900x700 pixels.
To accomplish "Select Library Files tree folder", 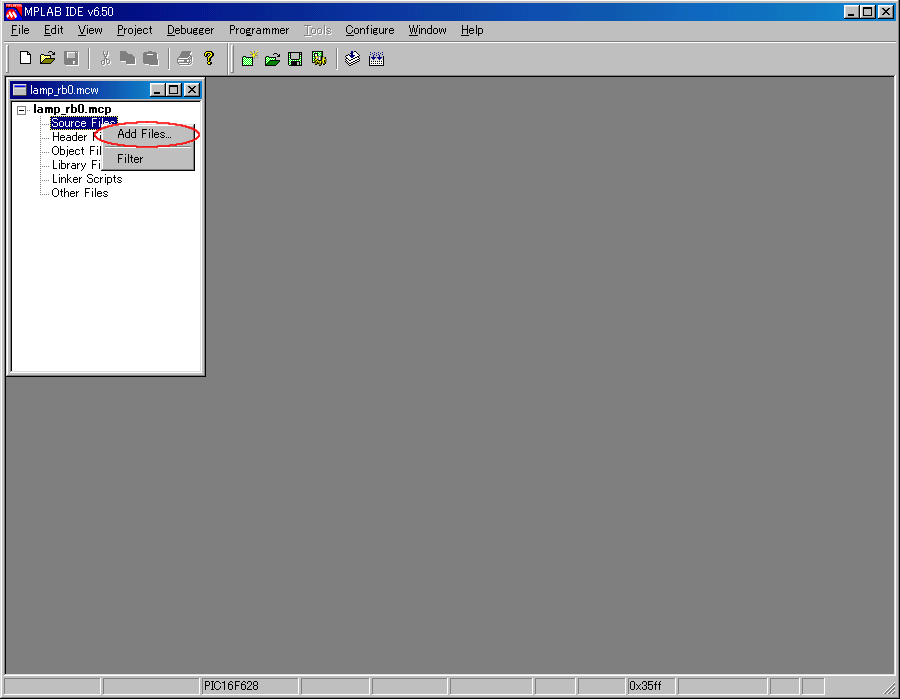I will [76, 165].
